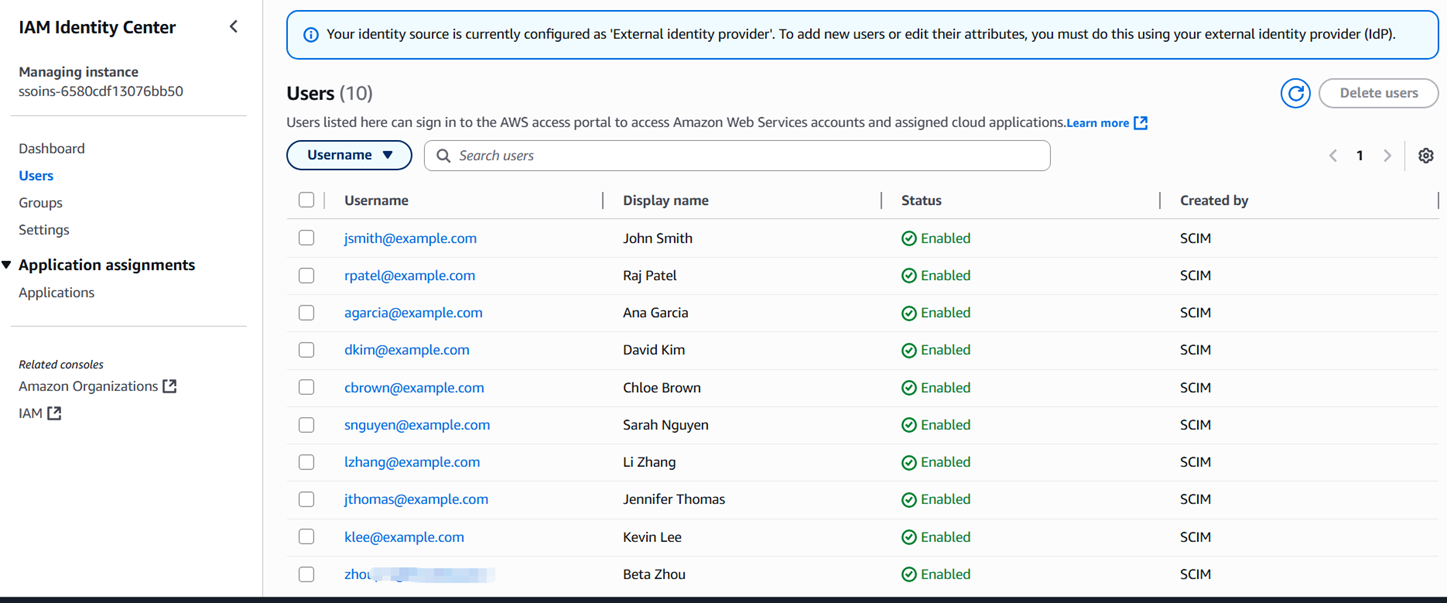The width and height of the screenshot is (1447, 603).
Task: Click the refresh users icon
Action: (1295, 93)
